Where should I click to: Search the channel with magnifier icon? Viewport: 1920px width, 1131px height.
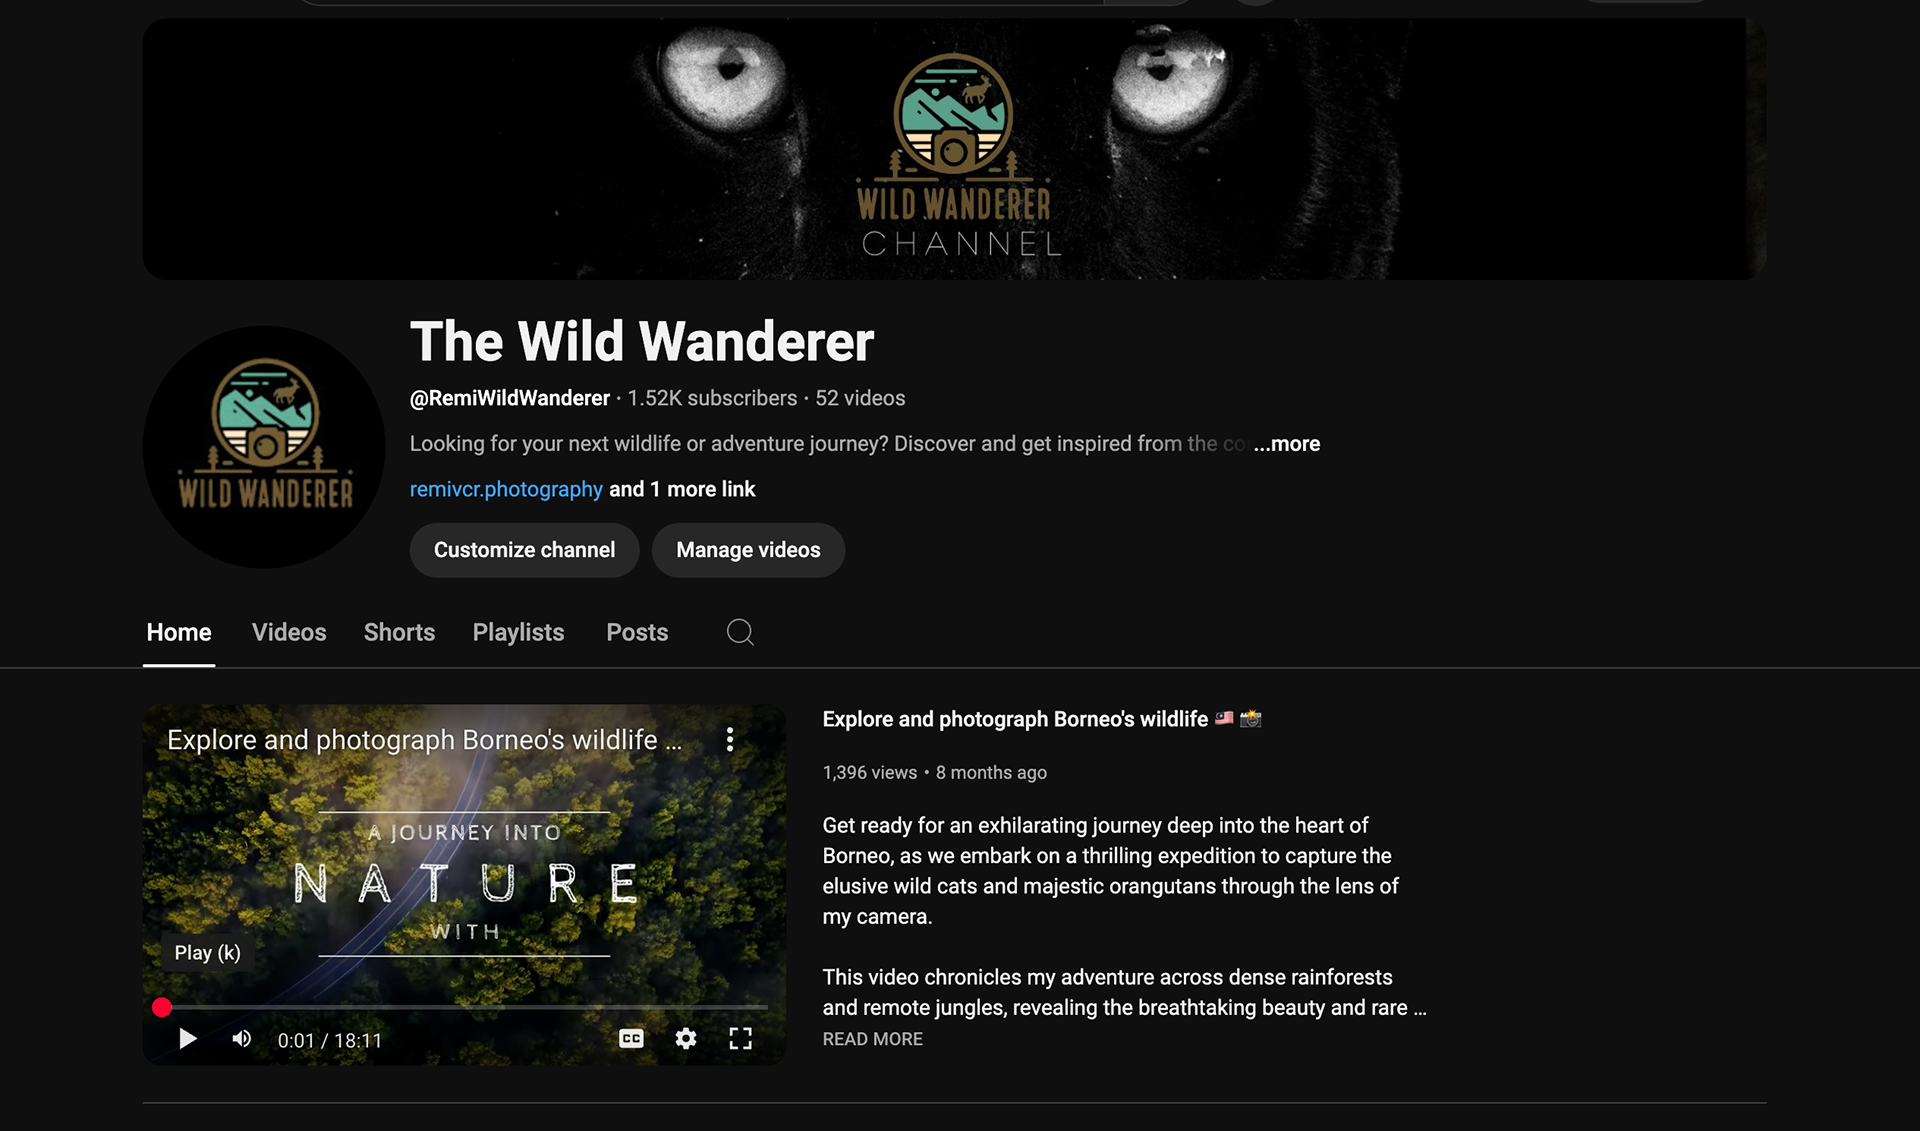click(740, 632)
